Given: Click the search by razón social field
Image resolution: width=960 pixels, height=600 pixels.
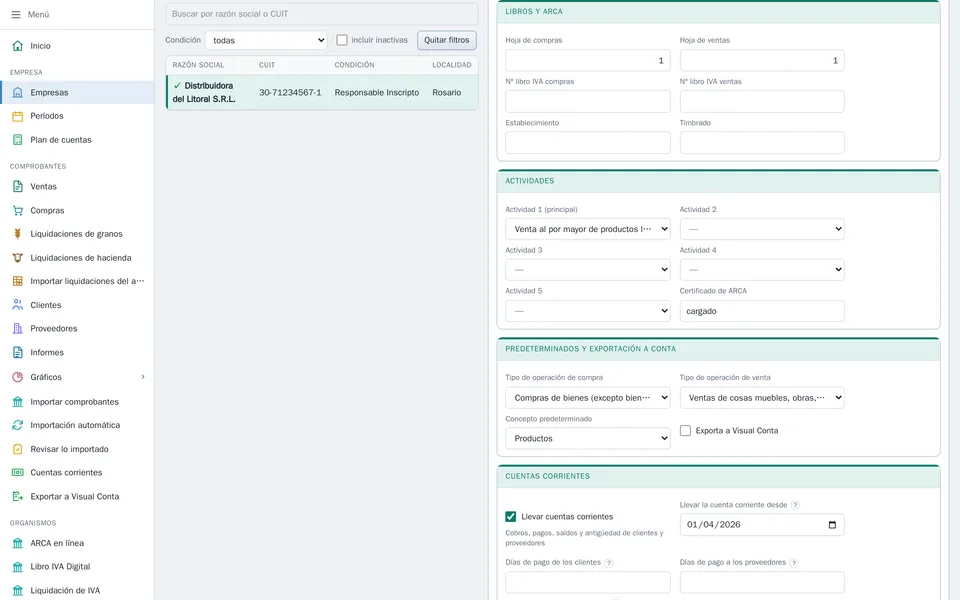Looking at the screenshot, I should point(322,13).
